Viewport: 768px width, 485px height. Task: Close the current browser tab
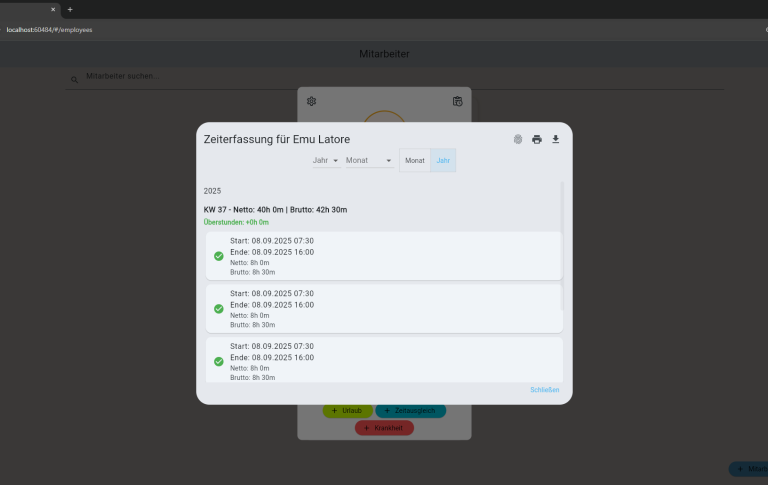coord(53,9)
